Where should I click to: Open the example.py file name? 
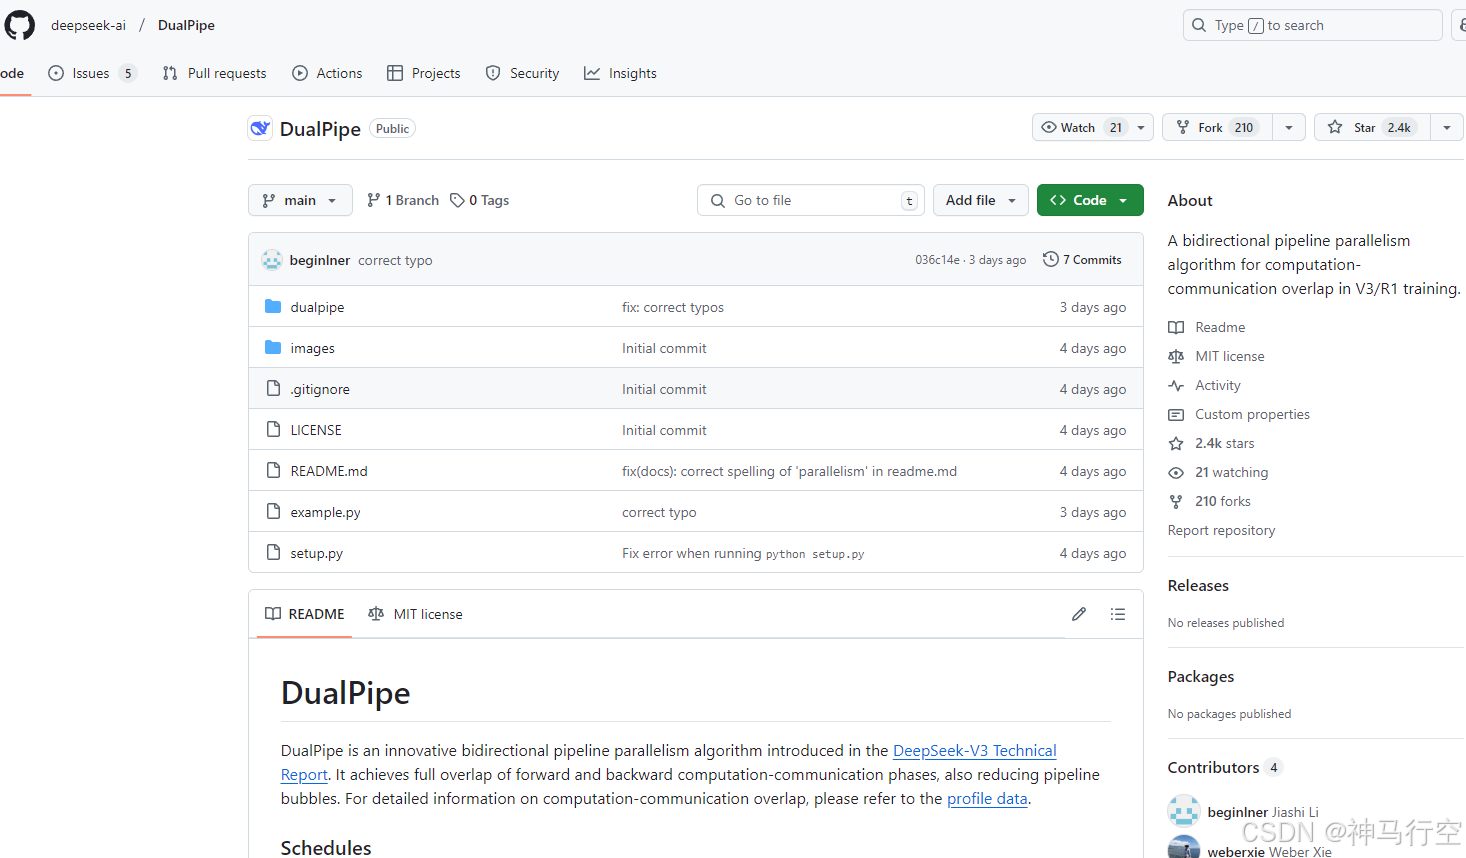click(325, 512)
